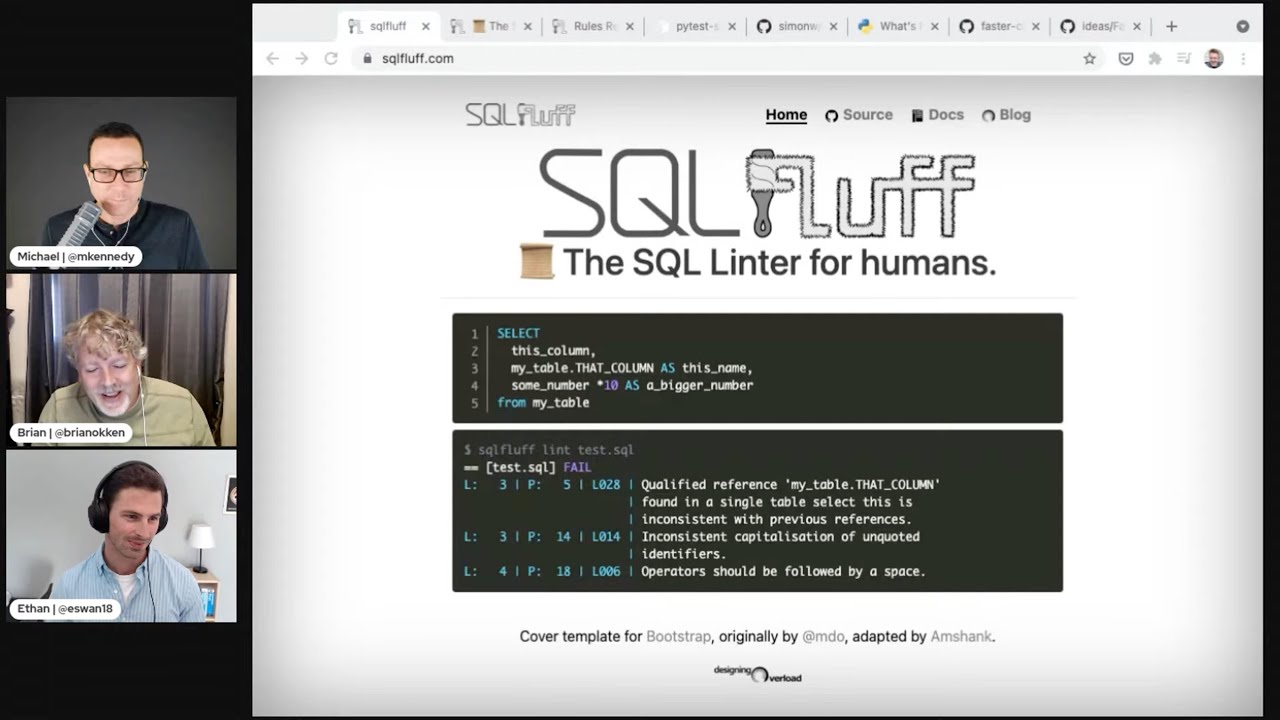
Task: Click 'from my_table' code line
Action: 543,402
